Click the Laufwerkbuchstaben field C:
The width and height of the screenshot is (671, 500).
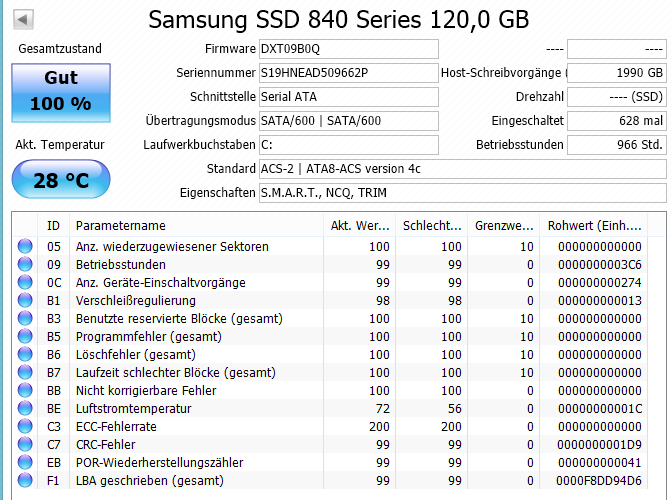pyautogui.click(x=349, y=145)
